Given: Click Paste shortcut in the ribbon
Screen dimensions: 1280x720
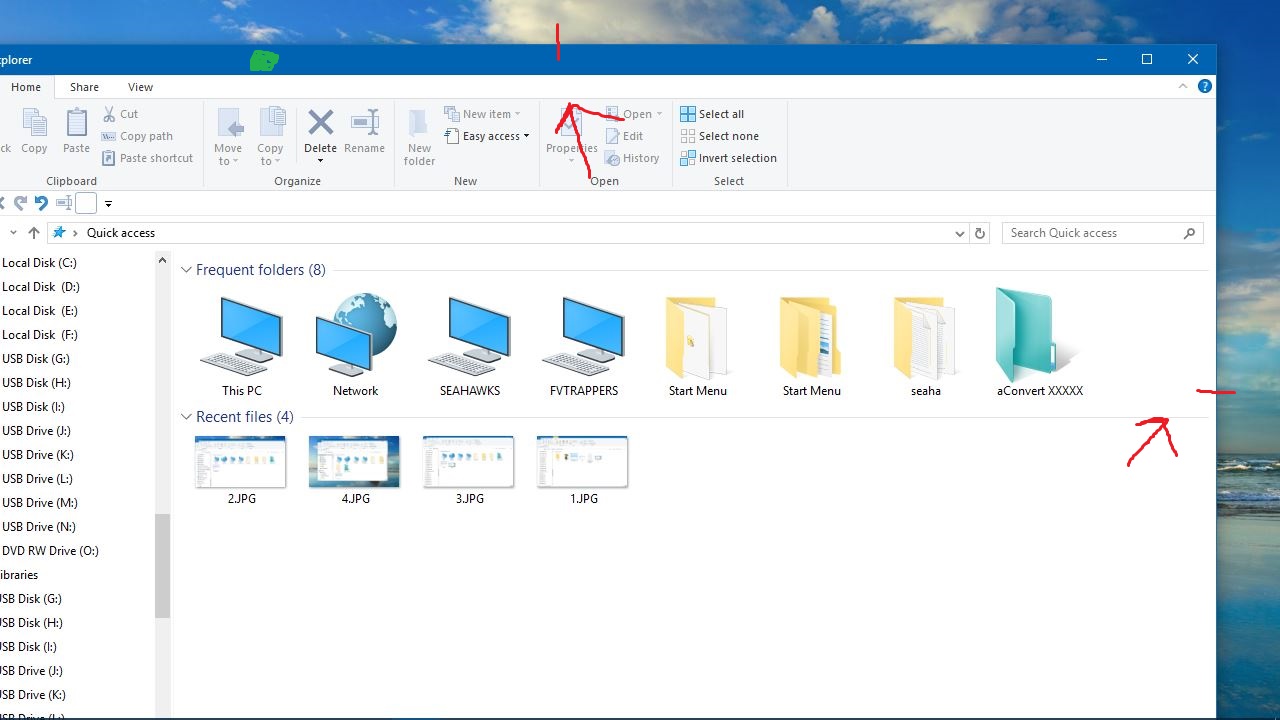Looking at the screenshot, I should (147, 158).
